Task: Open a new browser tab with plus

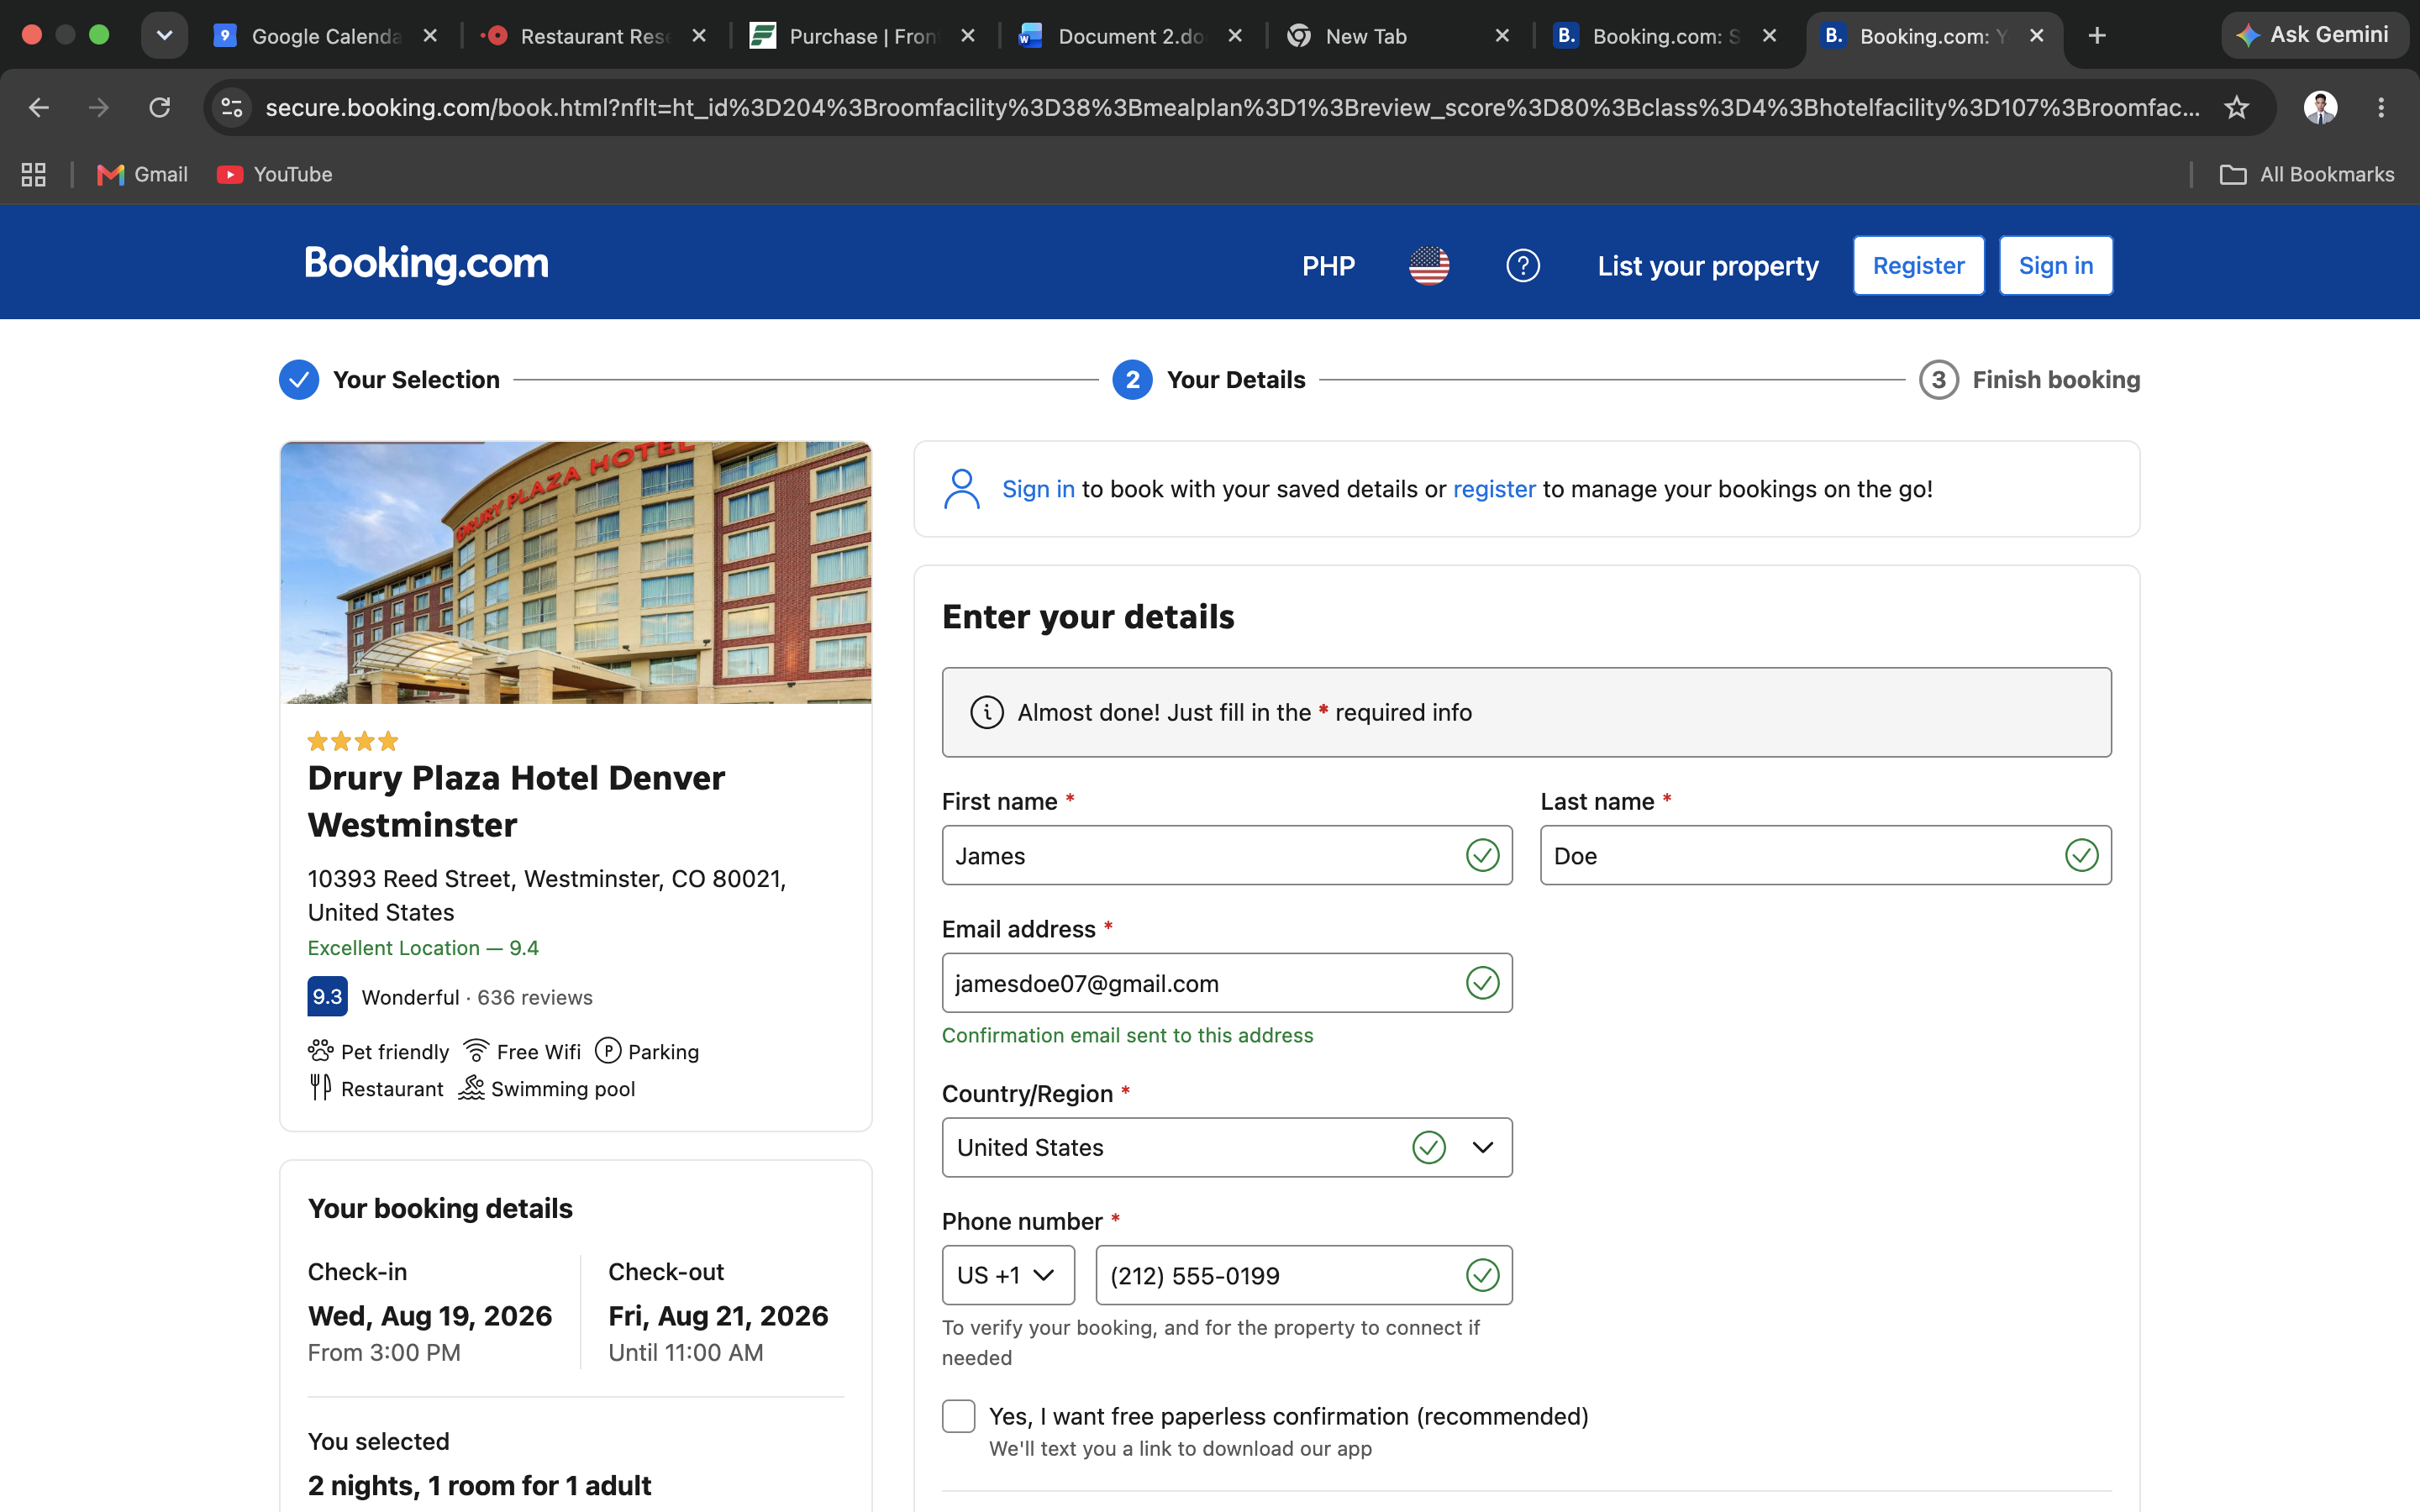Action: [2097, 36]
